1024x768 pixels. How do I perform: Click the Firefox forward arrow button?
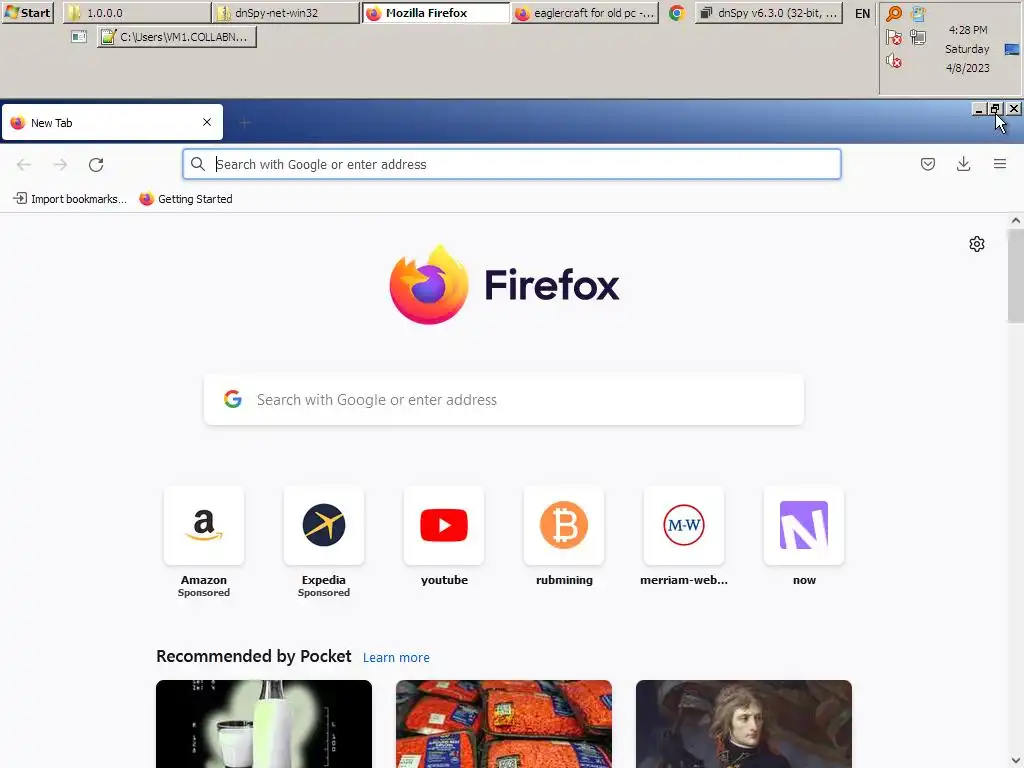[60, 165]
